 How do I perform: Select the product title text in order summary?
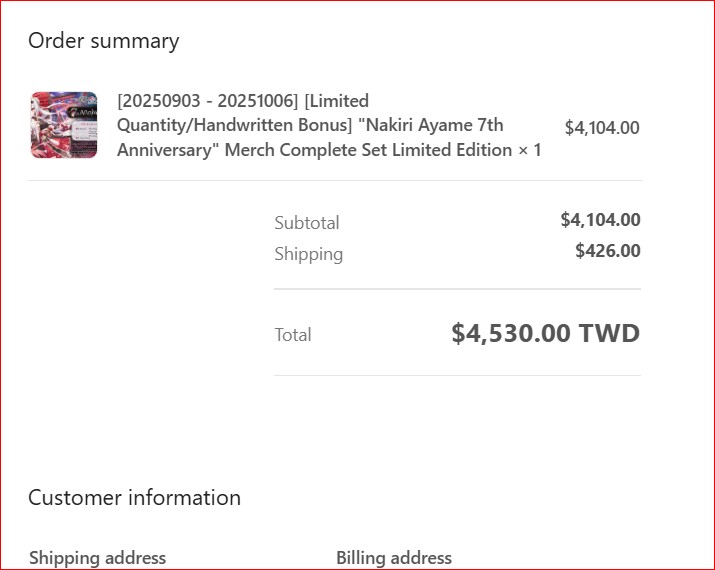click(x=329, y=125)
